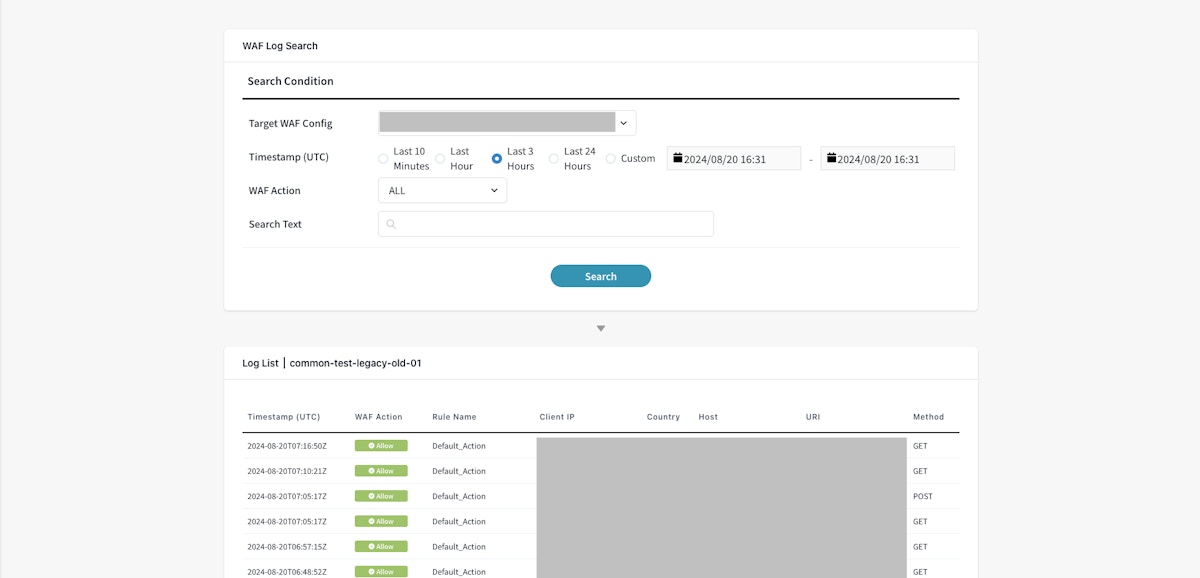The image size is (1200, 578).
Task: Click the WAF Action column header
Action: tap(378, 417)
